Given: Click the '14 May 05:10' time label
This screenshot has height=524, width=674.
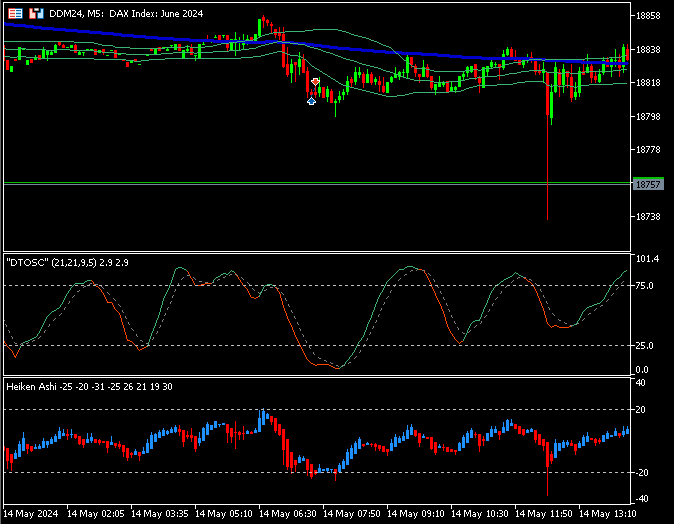Looking at the screenshot, I should click(224, 514).
